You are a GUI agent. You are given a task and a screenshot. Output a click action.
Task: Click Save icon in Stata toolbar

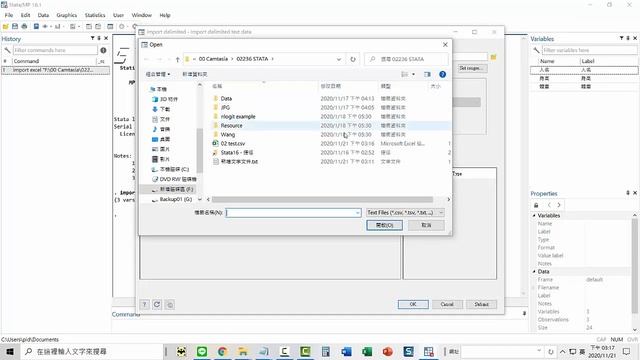coord(15,27)
